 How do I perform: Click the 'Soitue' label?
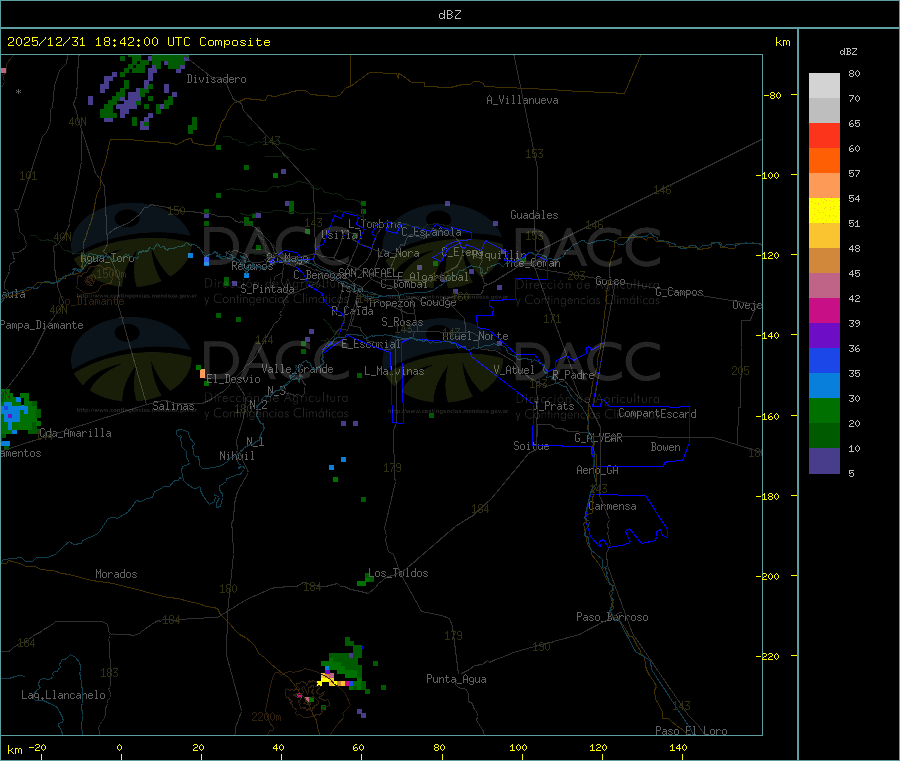point(532,446)
